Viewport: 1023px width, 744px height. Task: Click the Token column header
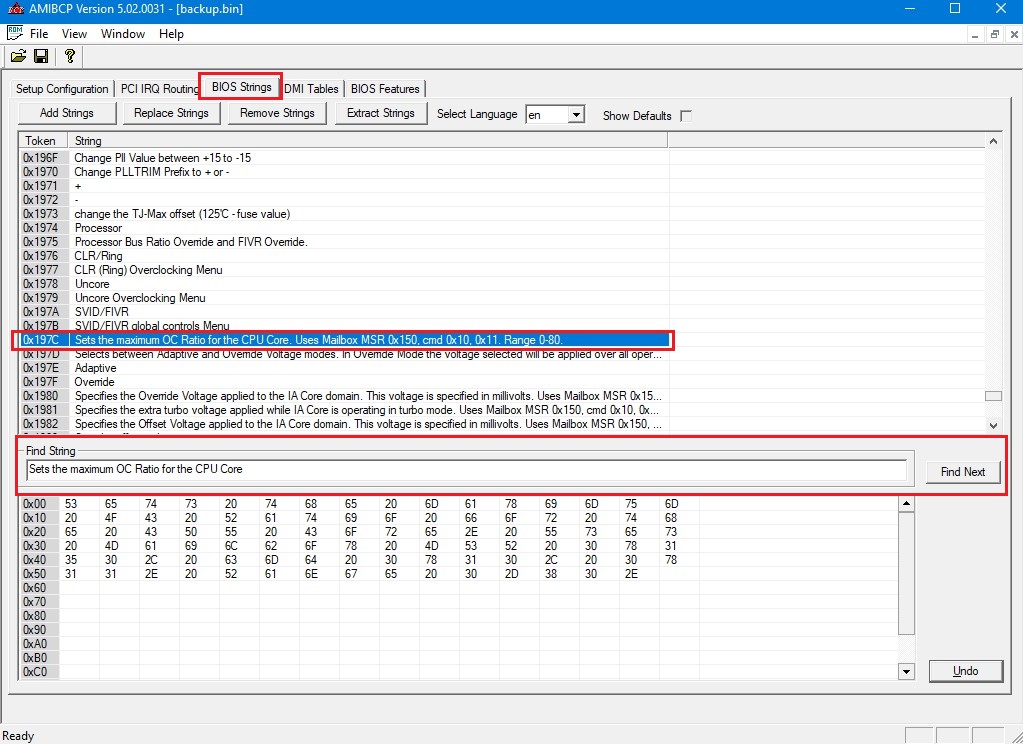44,140
